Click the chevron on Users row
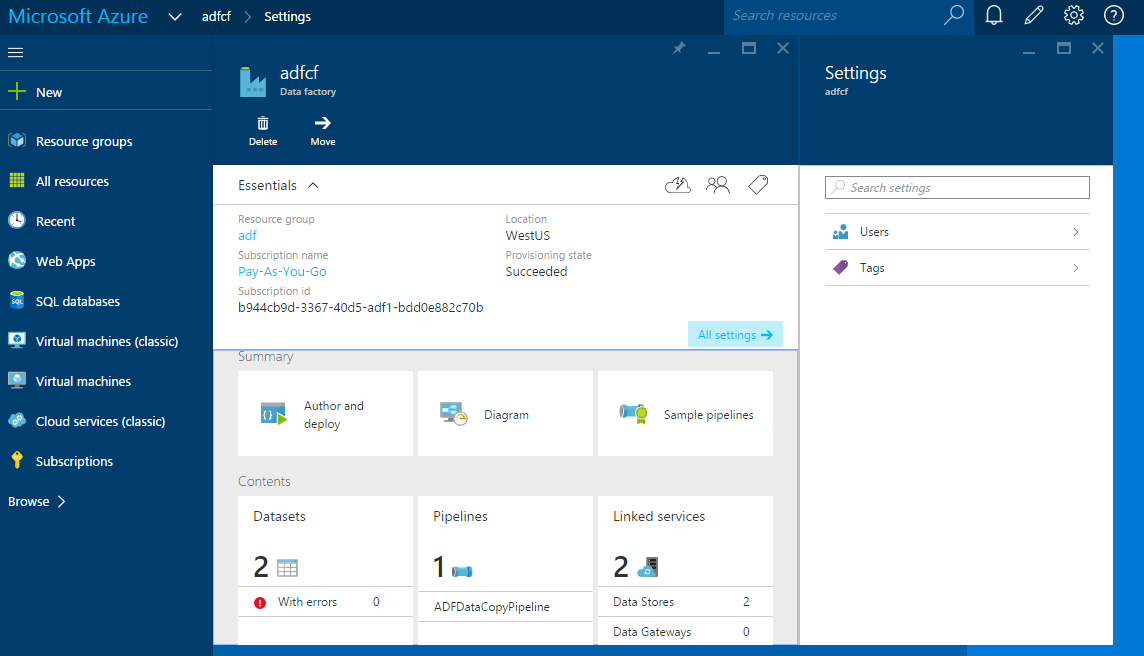Viewport: 1144px width, 656px height. pos(1076,232)
